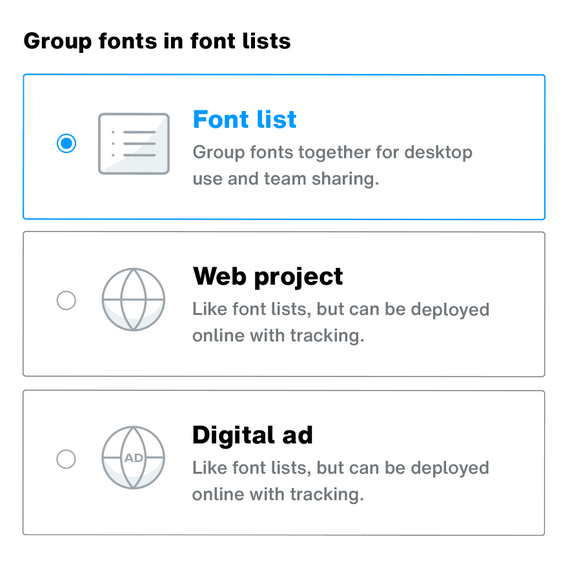Choose the Digital ad option card
568x568 pixels.
click(x=284, y=463)
